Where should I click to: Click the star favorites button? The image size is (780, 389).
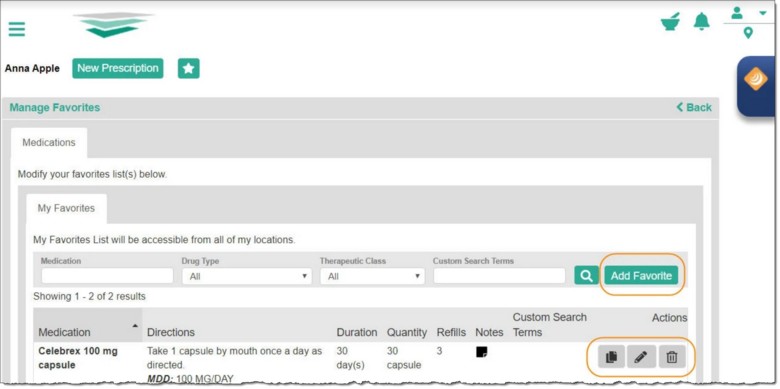click(x=189, y=69)
